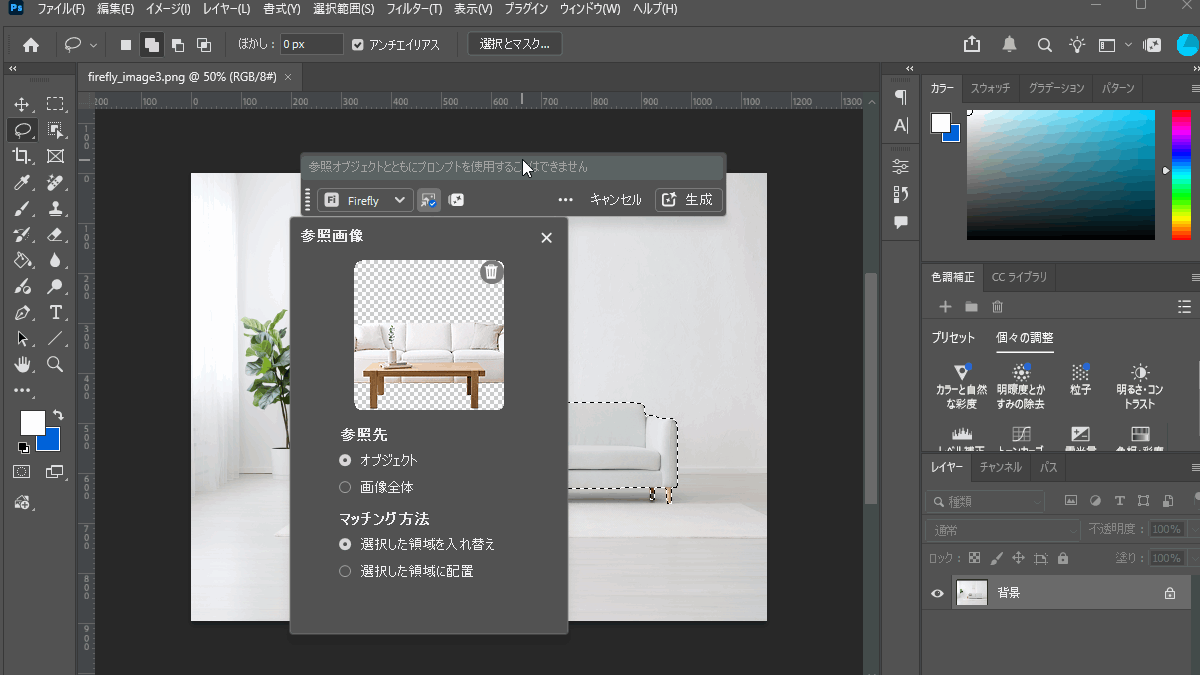
Task: Choose Subtract from selection mode button
Action: pos(178,45)
